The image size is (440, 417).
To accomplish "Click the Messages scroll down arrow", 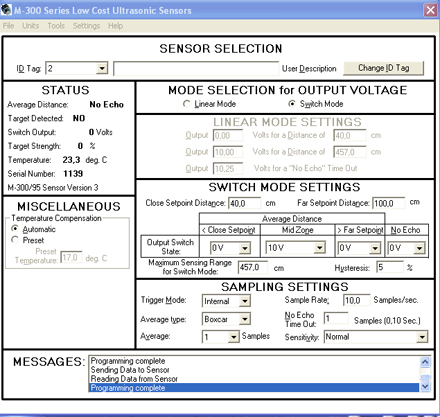I will coord(425,386).
